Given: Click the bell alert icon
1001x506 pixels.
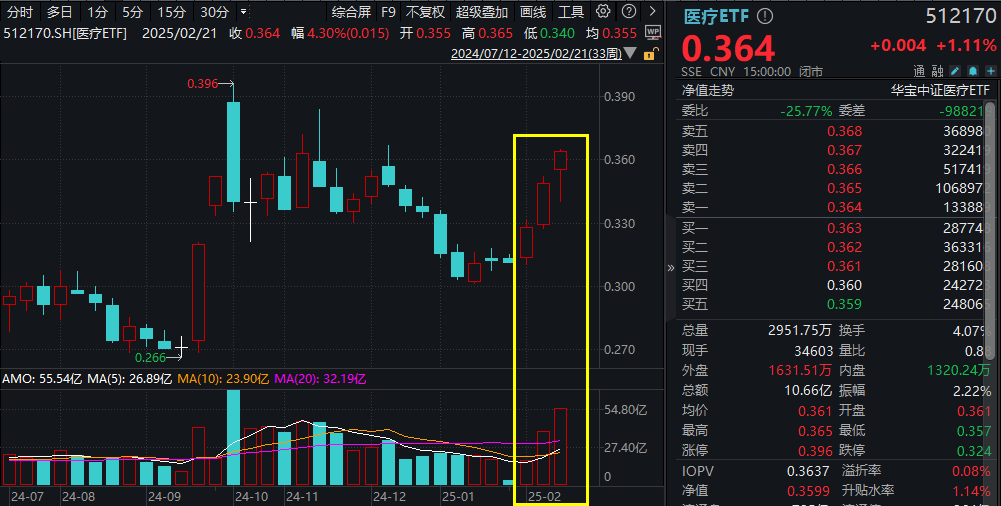Looking at the screenshot, I should tap(973, 71).
